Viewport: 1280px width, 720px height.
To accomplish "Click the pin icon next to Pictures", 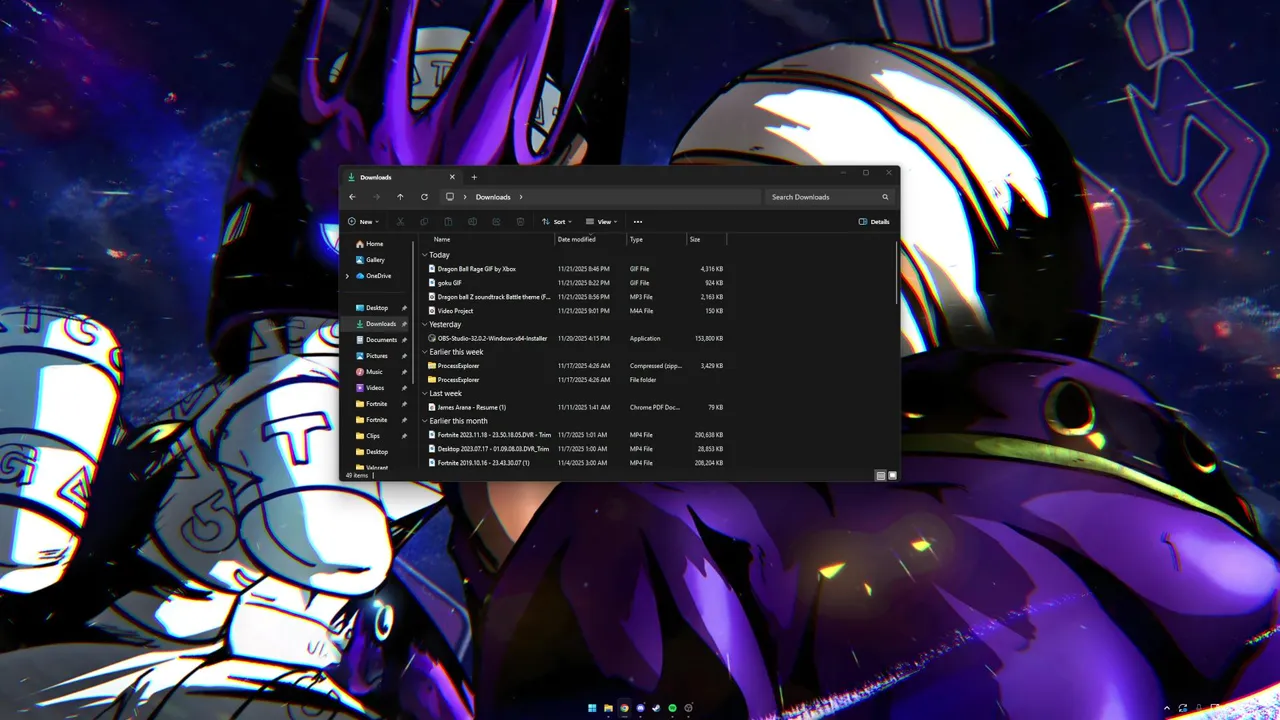I will click(404, 356).
